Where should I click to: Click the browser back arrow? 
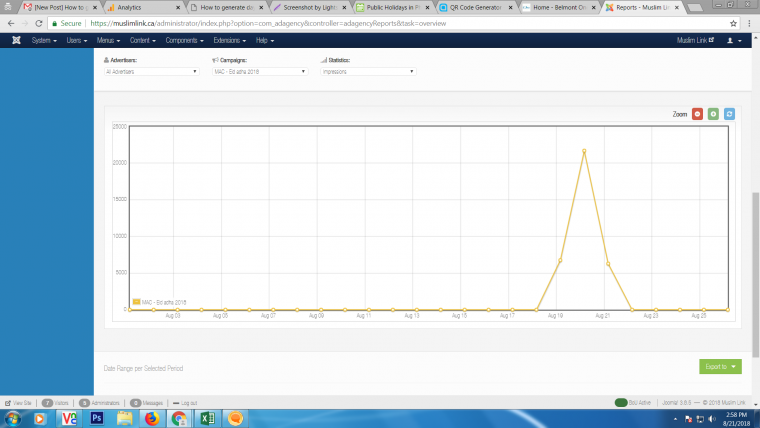point(11,23)
